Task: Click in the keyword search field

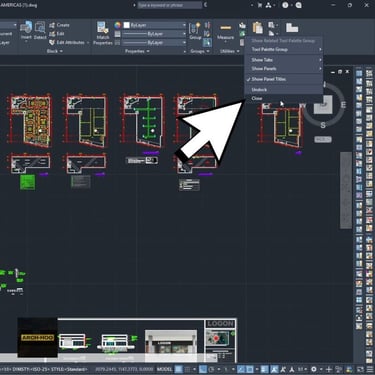Action: click(x=169, y=5)
